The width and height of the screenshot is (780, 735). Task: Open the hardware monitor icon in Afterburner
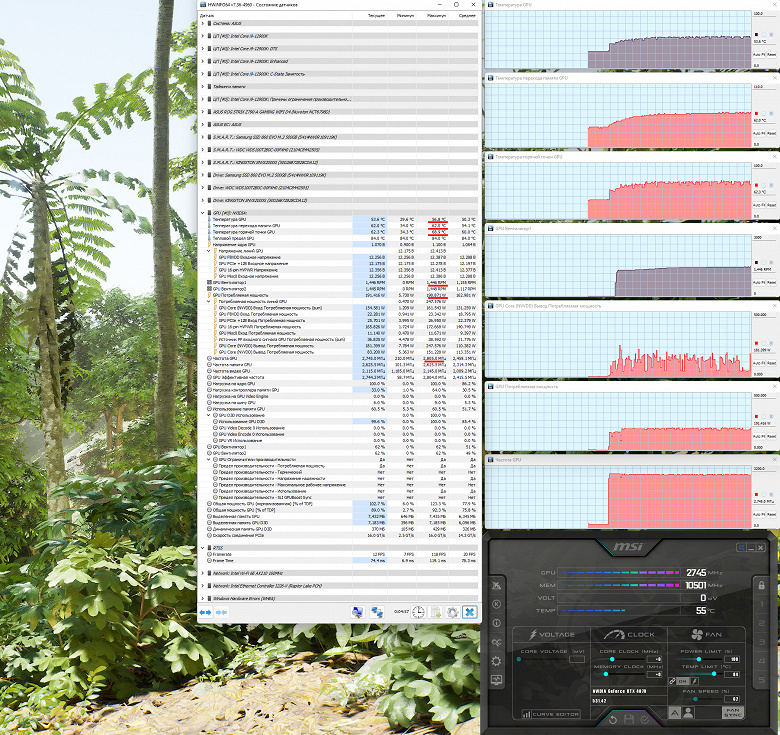coord(496,680)
